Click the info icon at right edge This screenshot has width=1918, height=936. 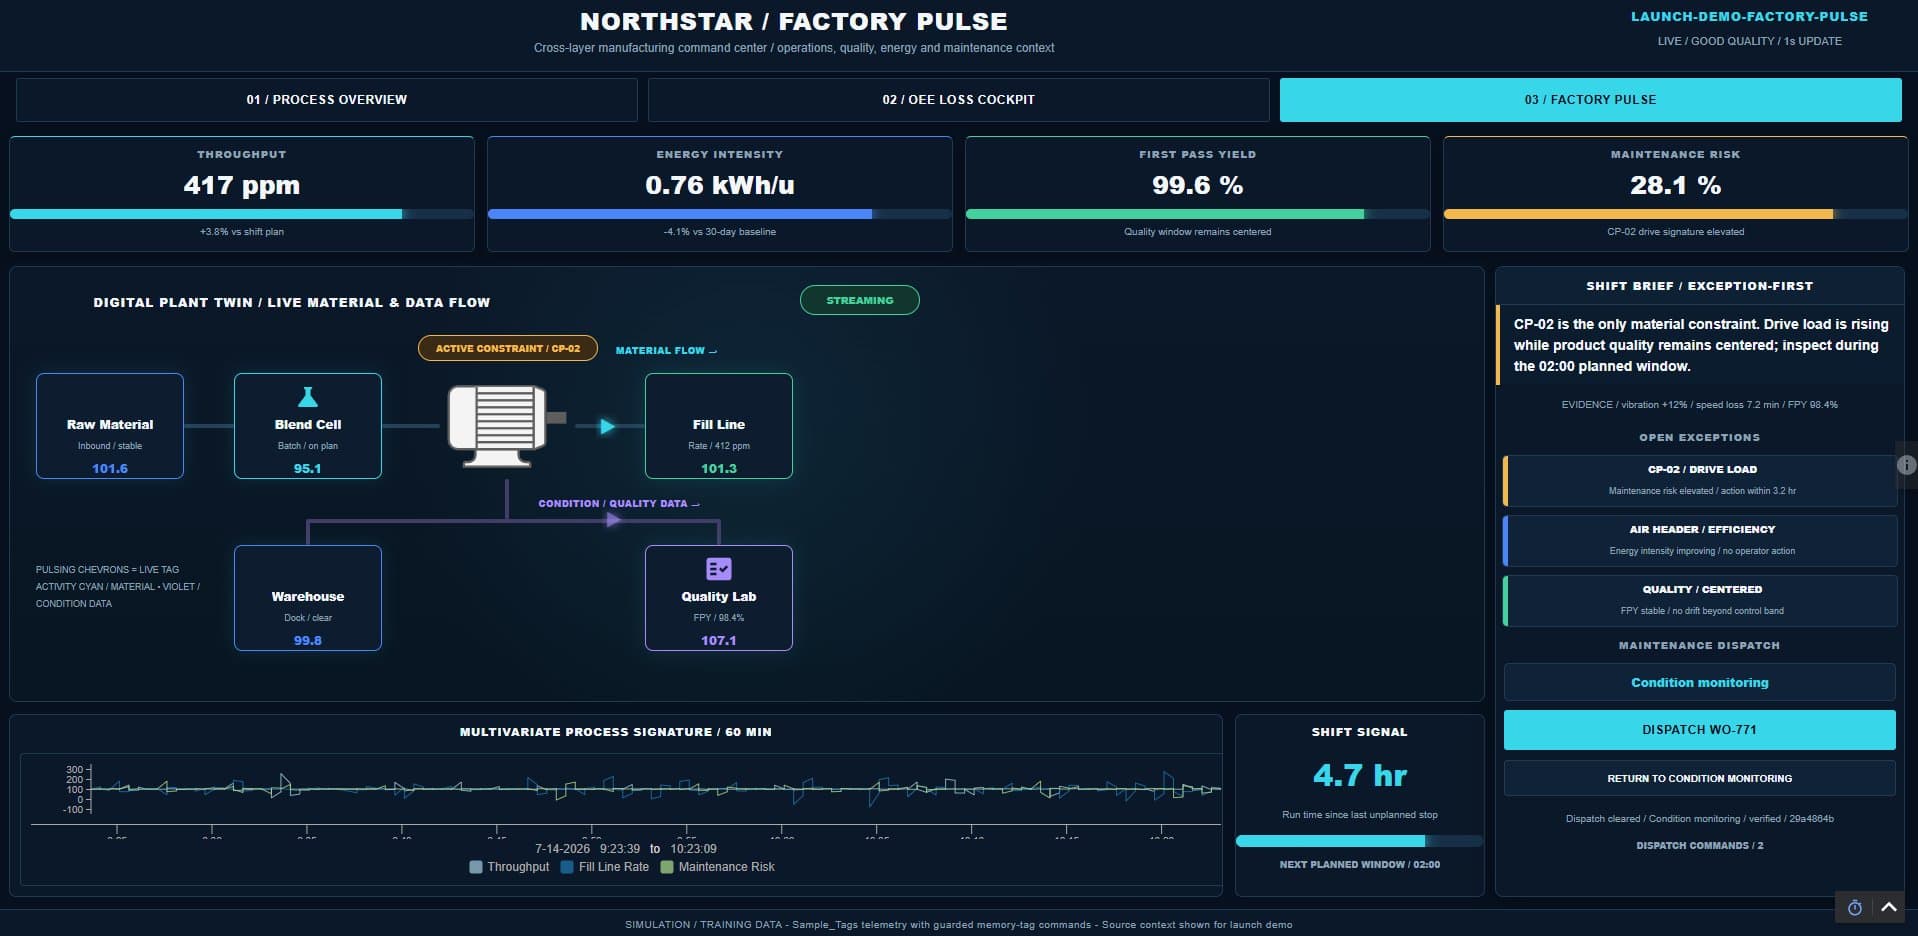tap(1906, 465)
